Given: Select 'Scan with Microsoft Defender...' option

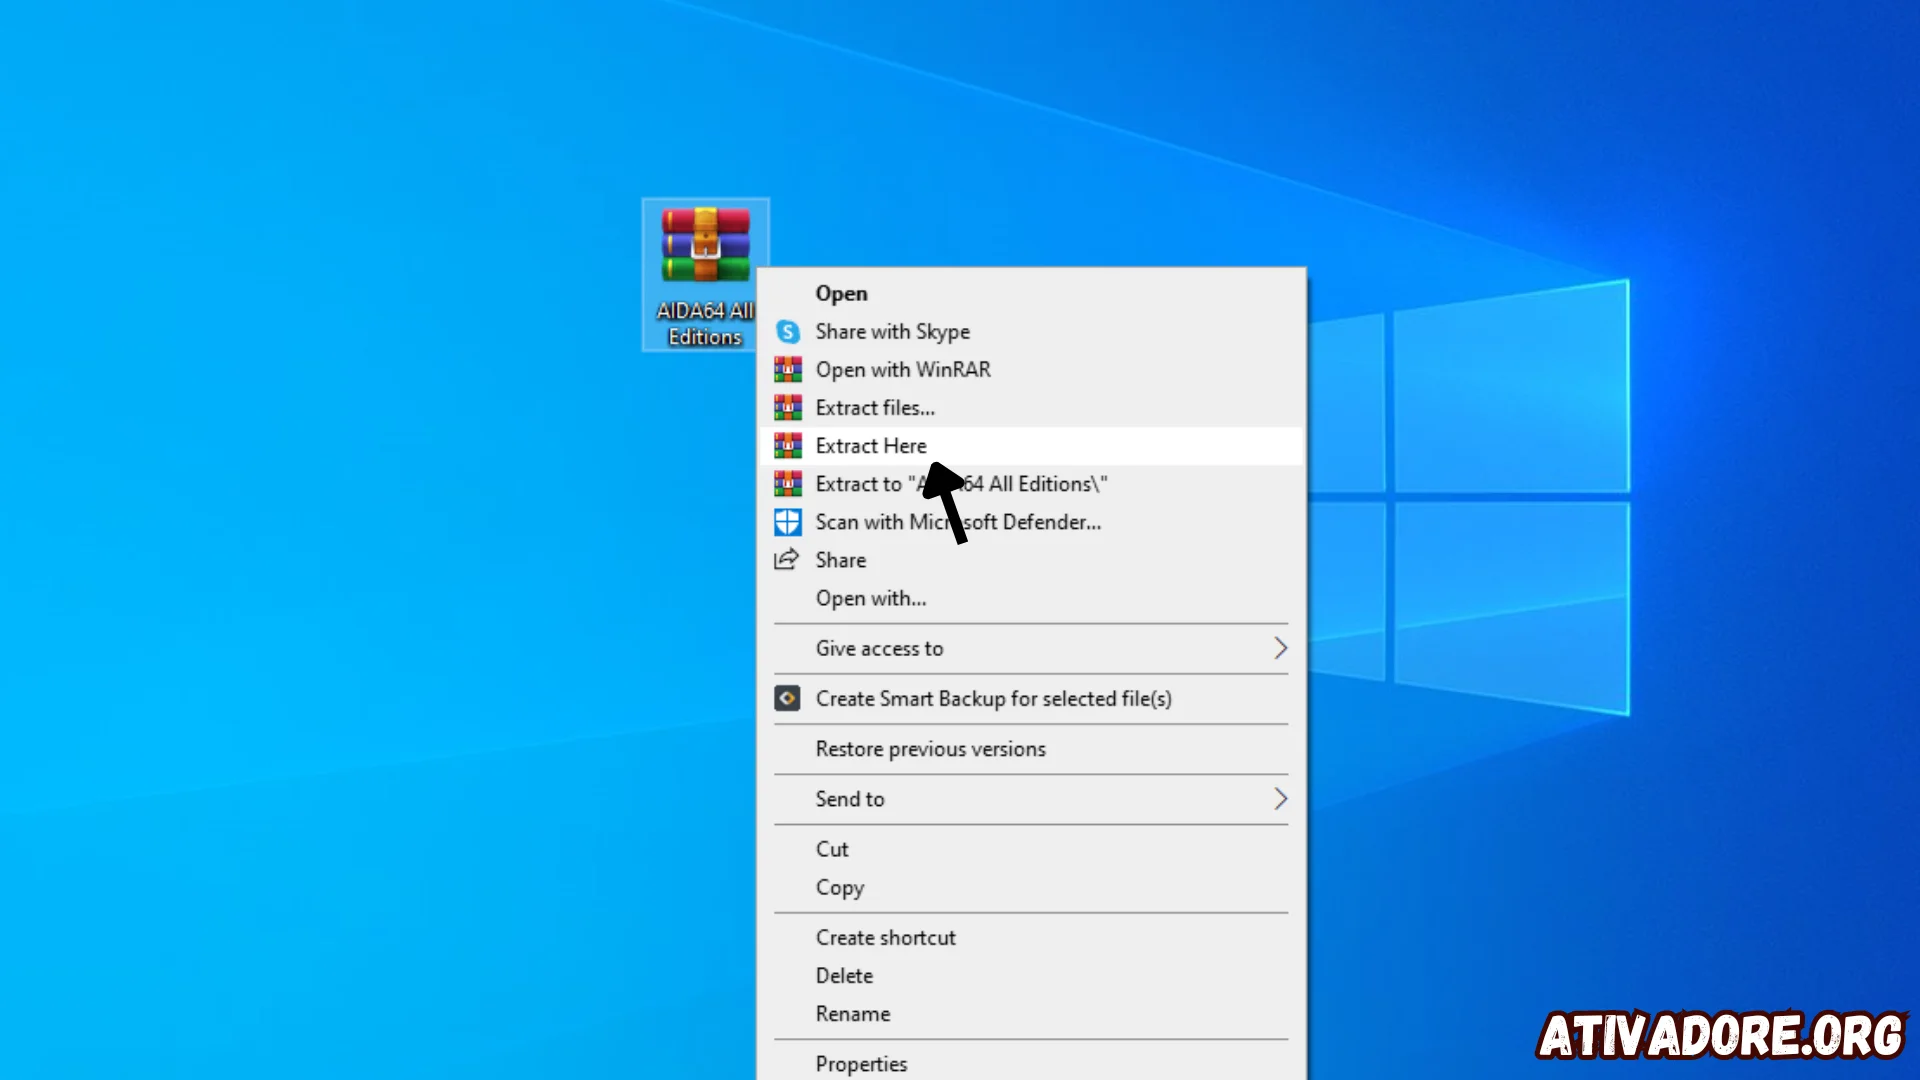Looking at the screenshot, I should click(957, 521).
